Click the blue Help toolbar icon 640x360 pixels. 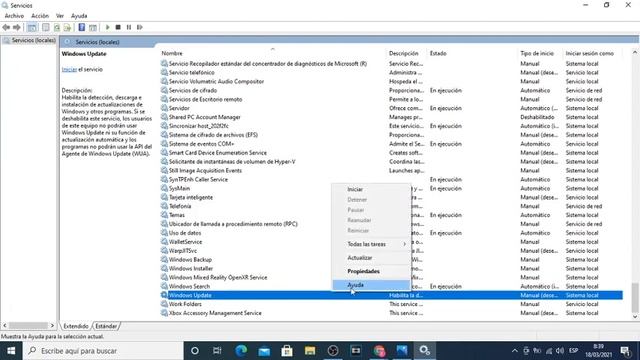[82, 27]
